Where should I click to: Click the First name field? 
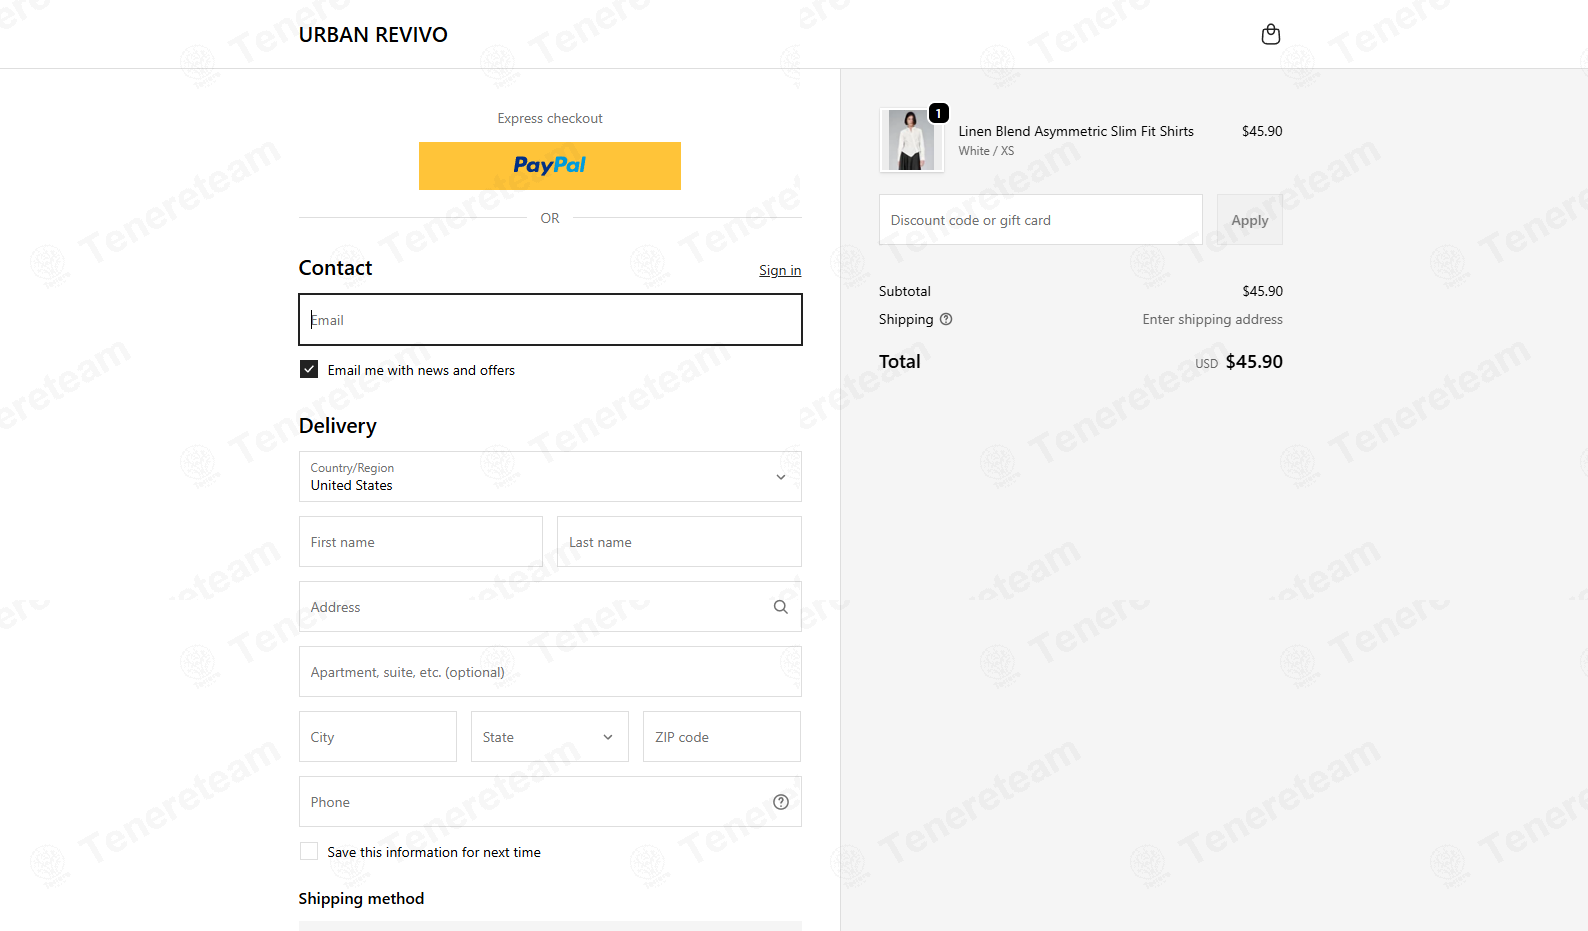(421, 542)
